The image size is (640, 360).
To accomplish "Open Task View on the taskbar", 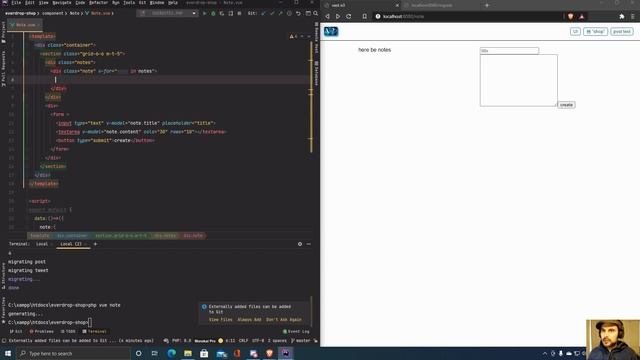I will (155, 353).
